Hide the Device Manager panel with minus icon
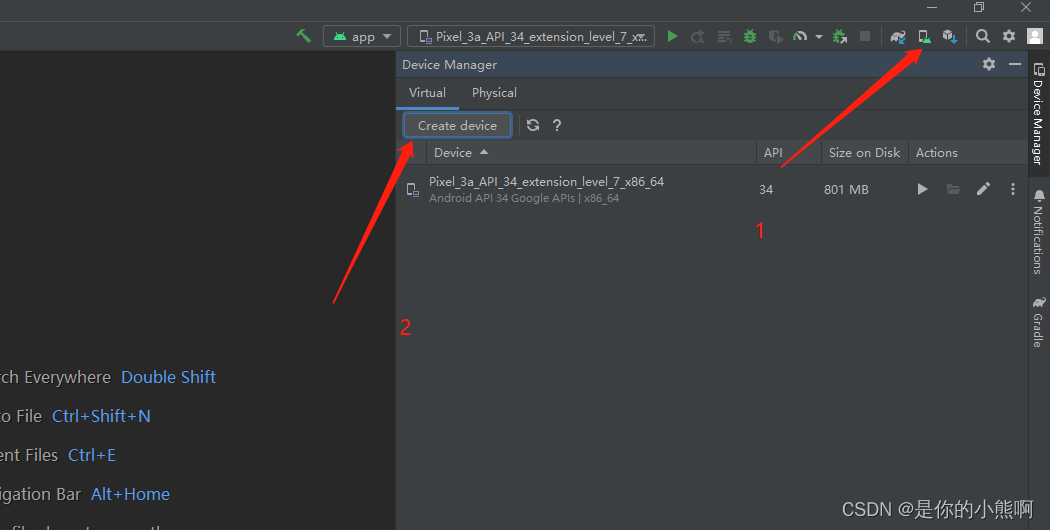The width and height of the screenshot is (1050, 530). [x=1015, y=64]
